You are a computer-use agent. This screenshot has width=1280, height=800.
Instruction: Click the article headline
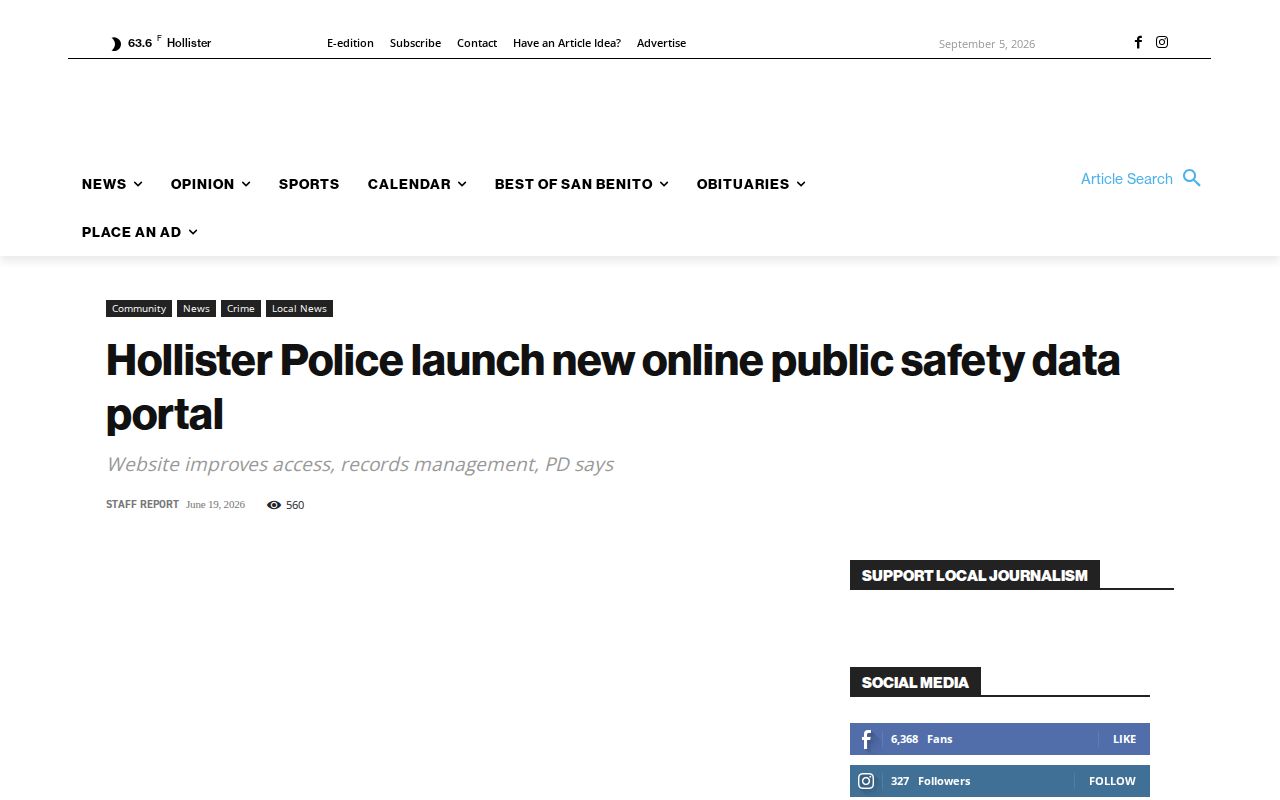coord(613,387)
